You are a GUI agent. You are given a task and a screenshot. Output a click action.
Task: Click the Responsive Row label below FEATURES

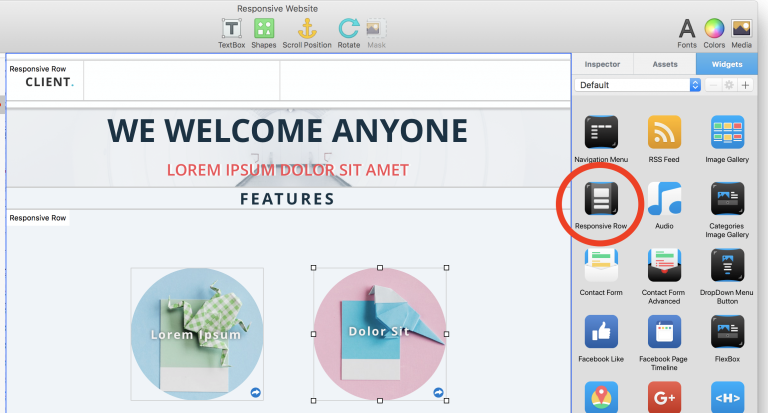click(38, 218)
